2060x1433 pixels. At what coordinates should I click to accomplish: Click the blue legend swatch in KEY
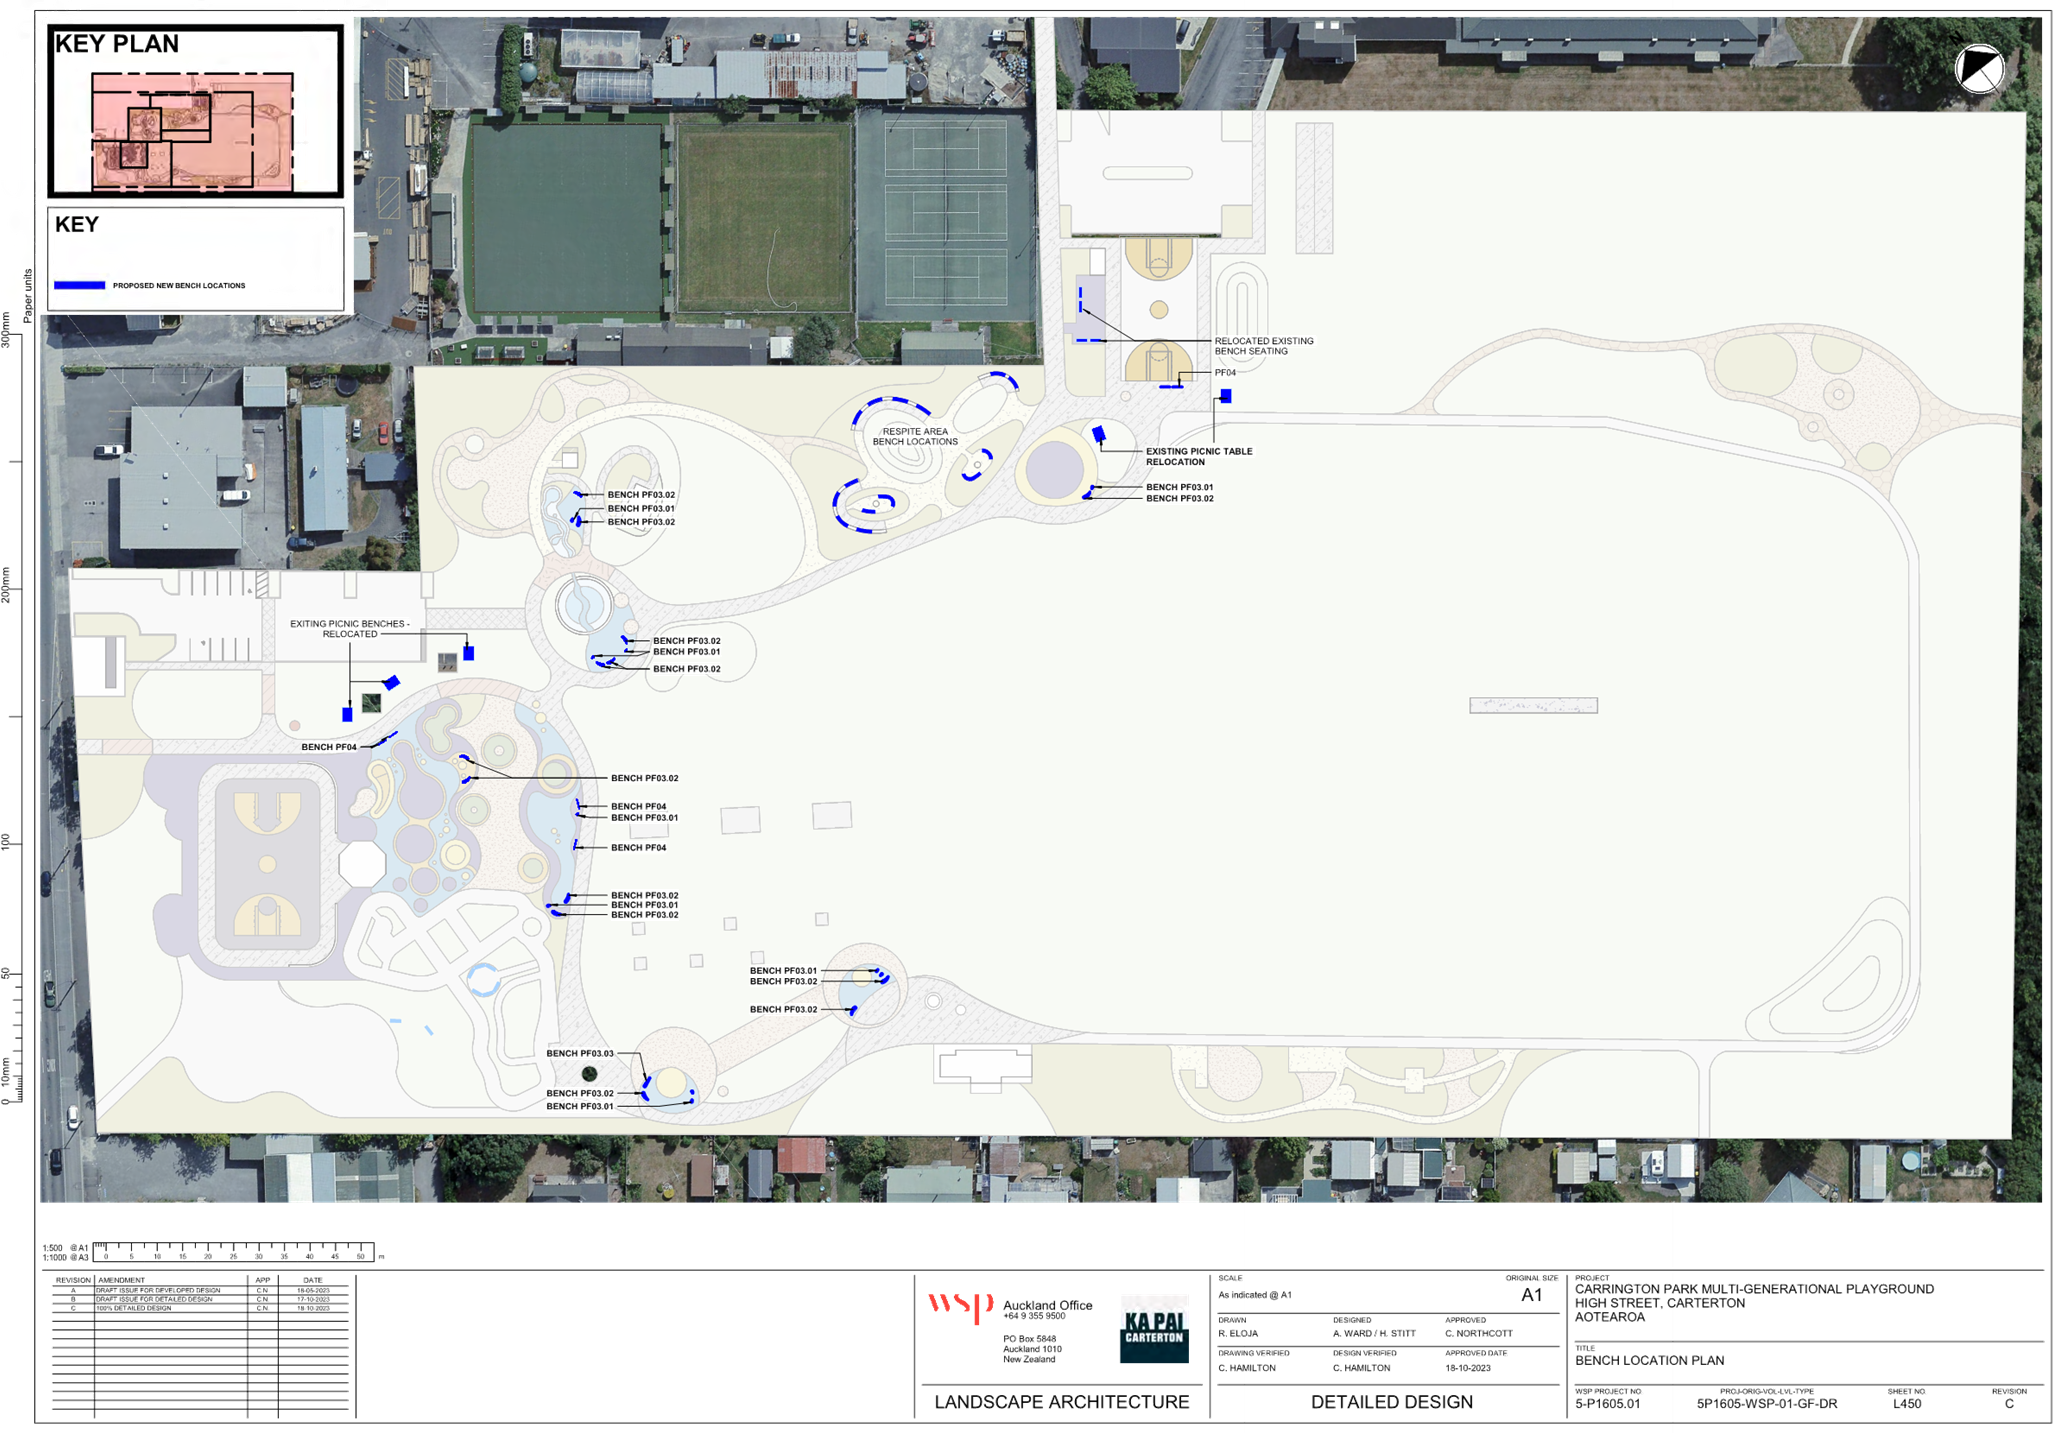pos(79,286)
